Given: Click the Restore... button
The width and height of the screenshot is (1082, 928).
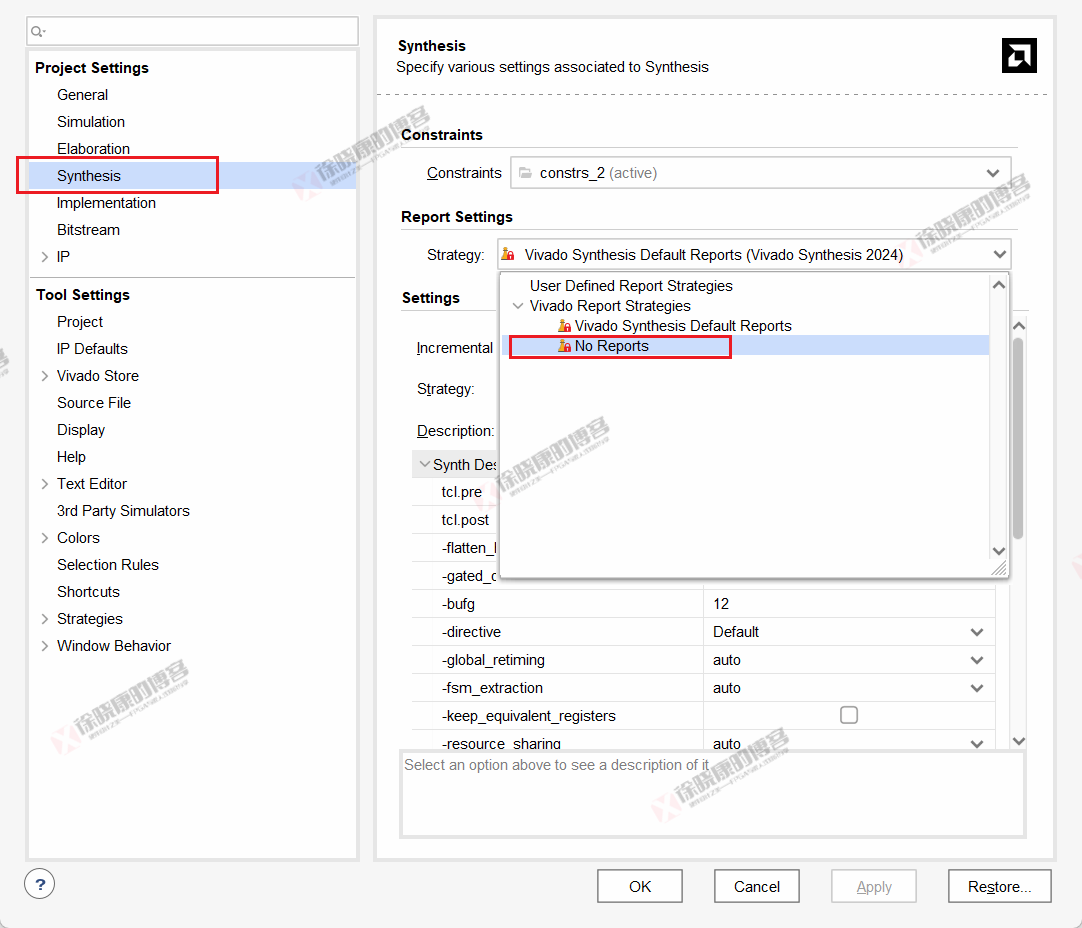Looking at the screenshot, I should [1000, 887].
